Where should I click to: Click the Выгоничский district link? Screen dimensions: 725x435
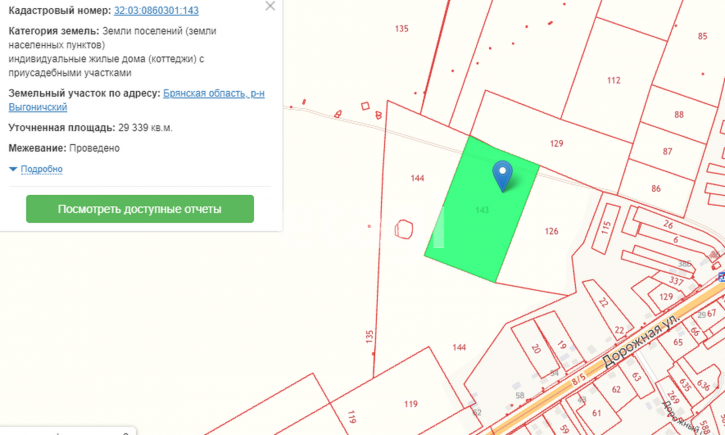tap(38, 107)
